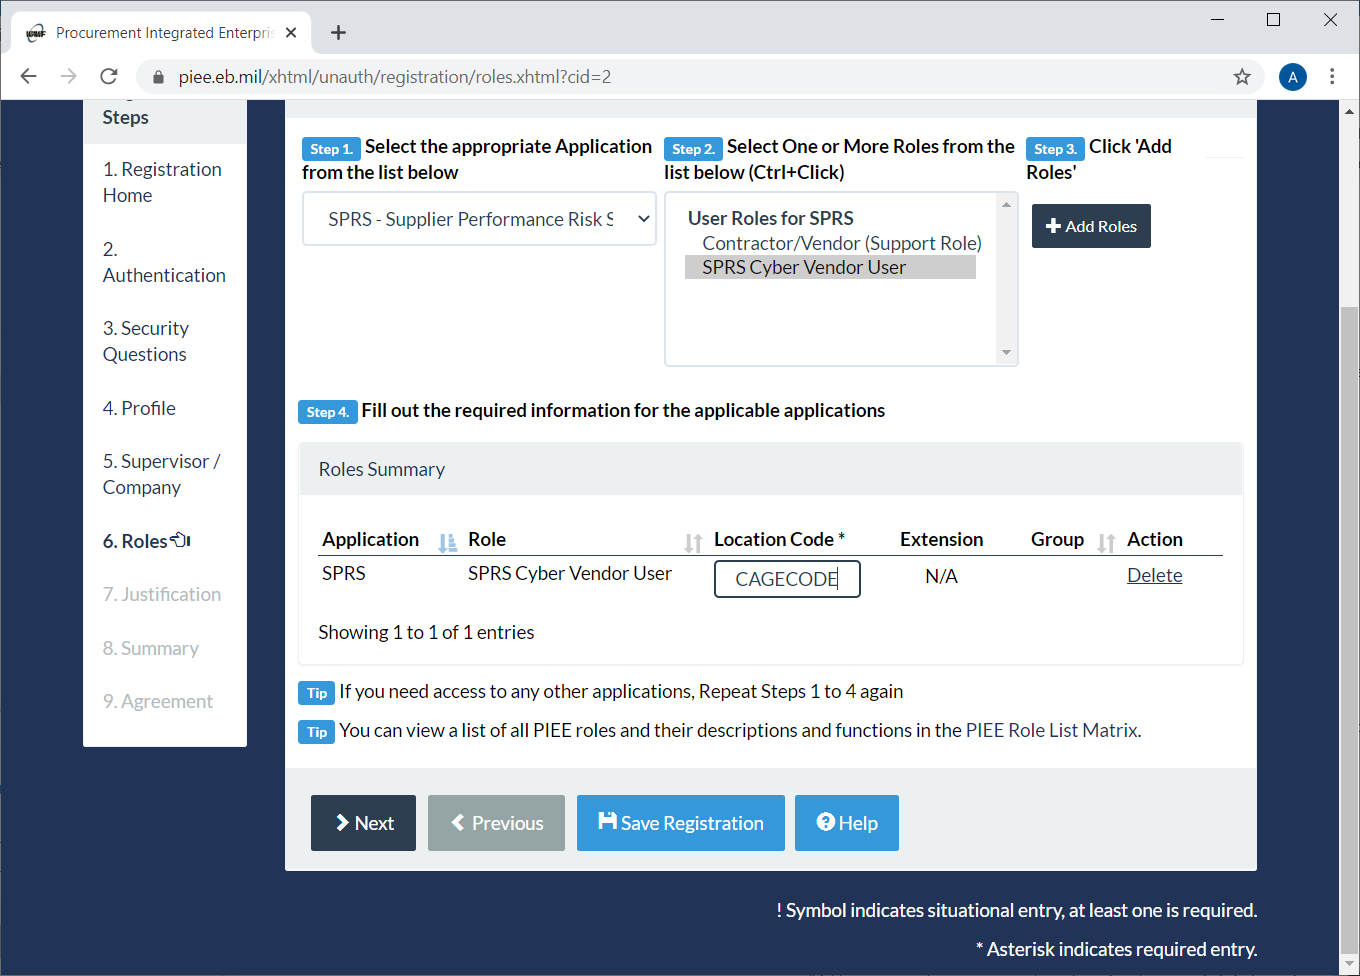This screenshot has height=976, width=1360.
Task: Reload the page with the refresh icon
Action: click(x=108, y=76)
